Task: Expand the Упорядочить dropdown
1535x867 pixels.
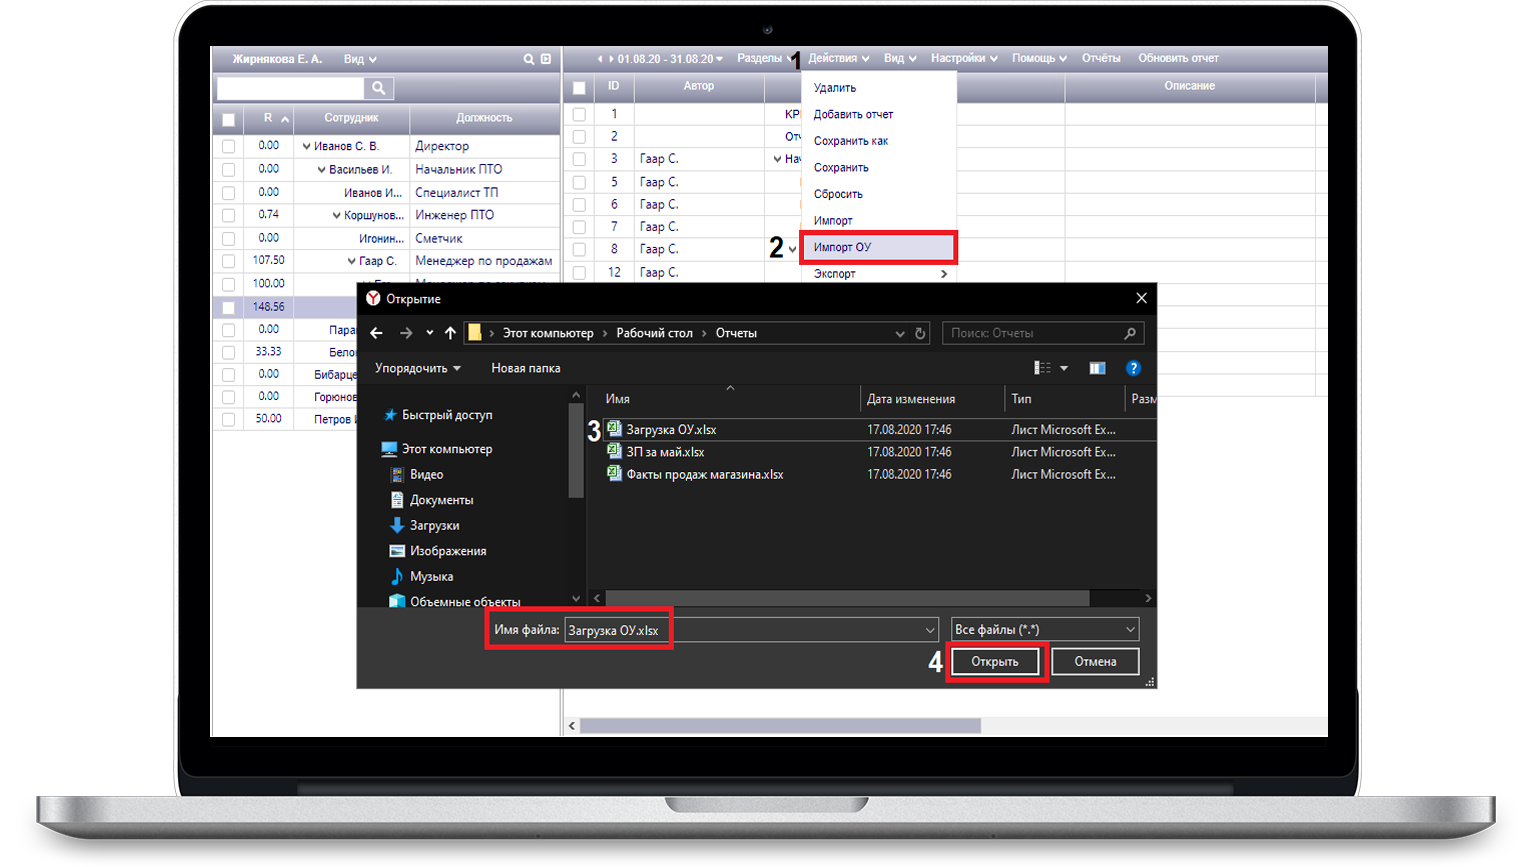Action: [418, 368]
